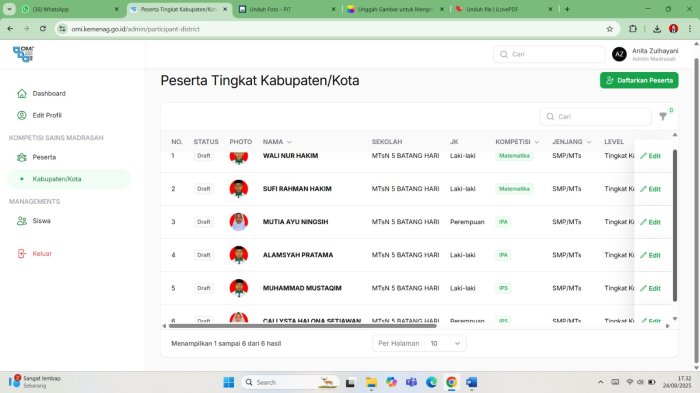700x393 pixels.
Task: Open the Windows Start menu
Action: point(229,382)
